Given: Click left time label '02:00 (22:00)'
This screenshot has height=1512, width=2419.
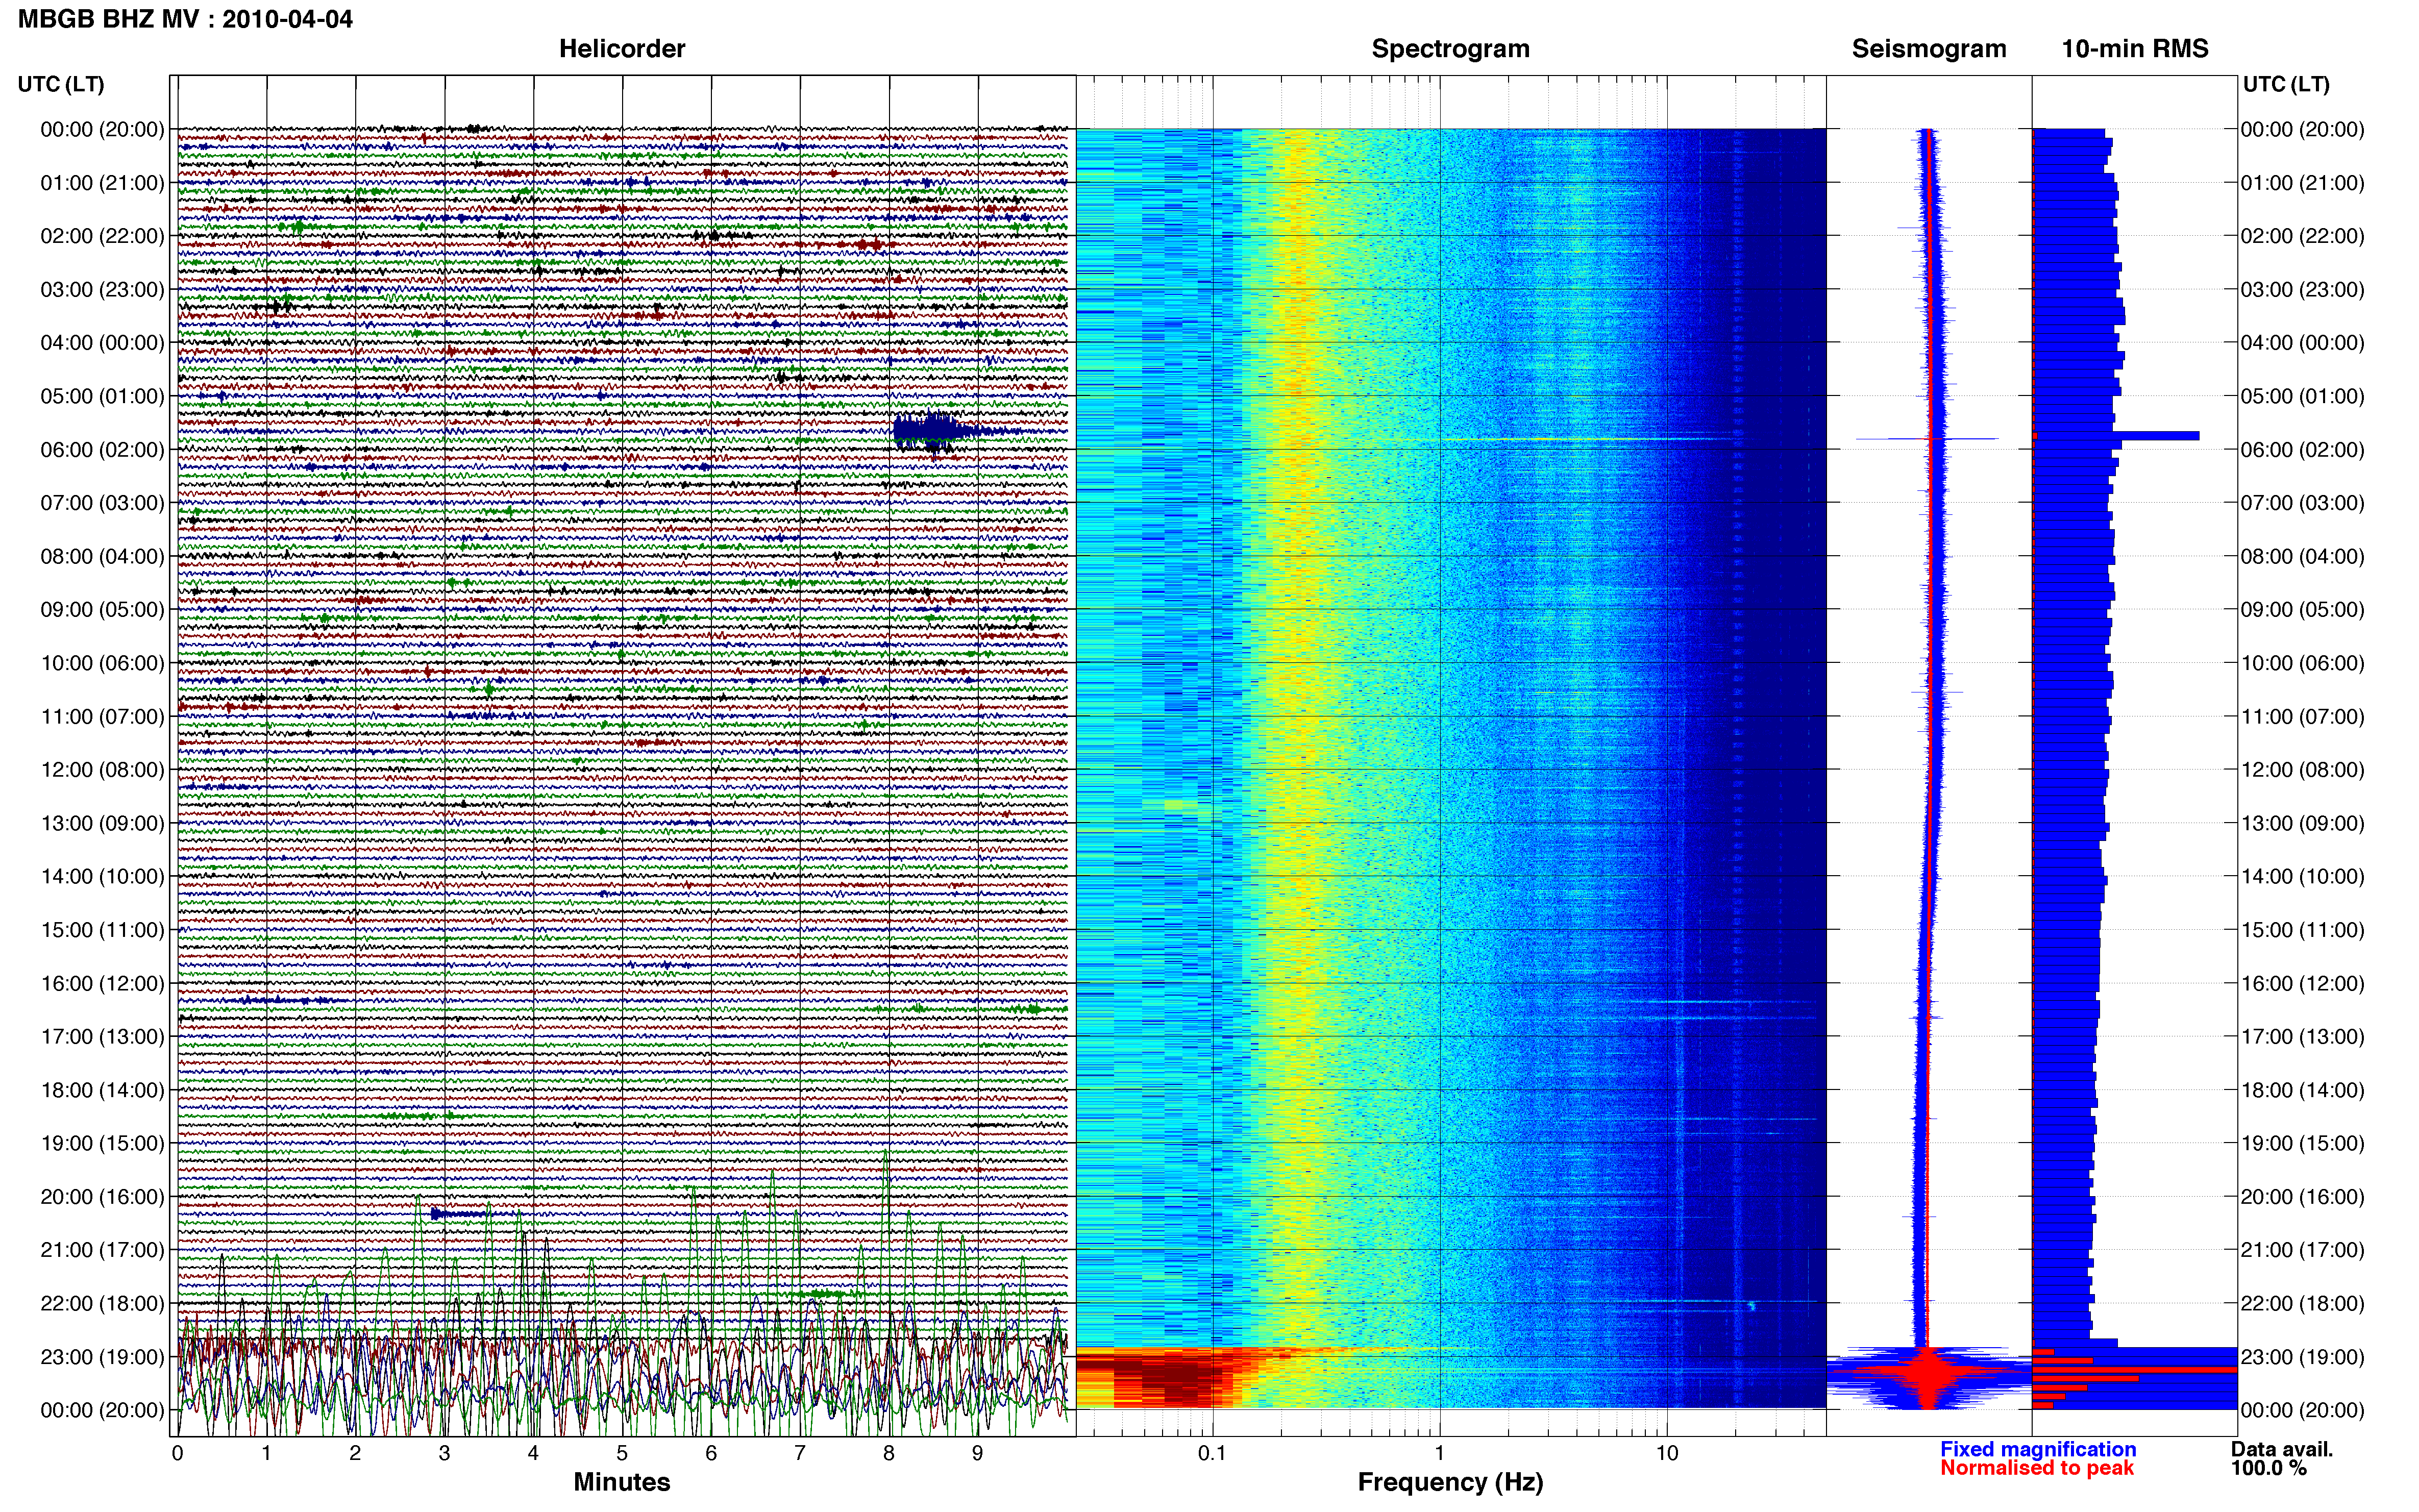Looking at the screenshot, I should point(102,236).
